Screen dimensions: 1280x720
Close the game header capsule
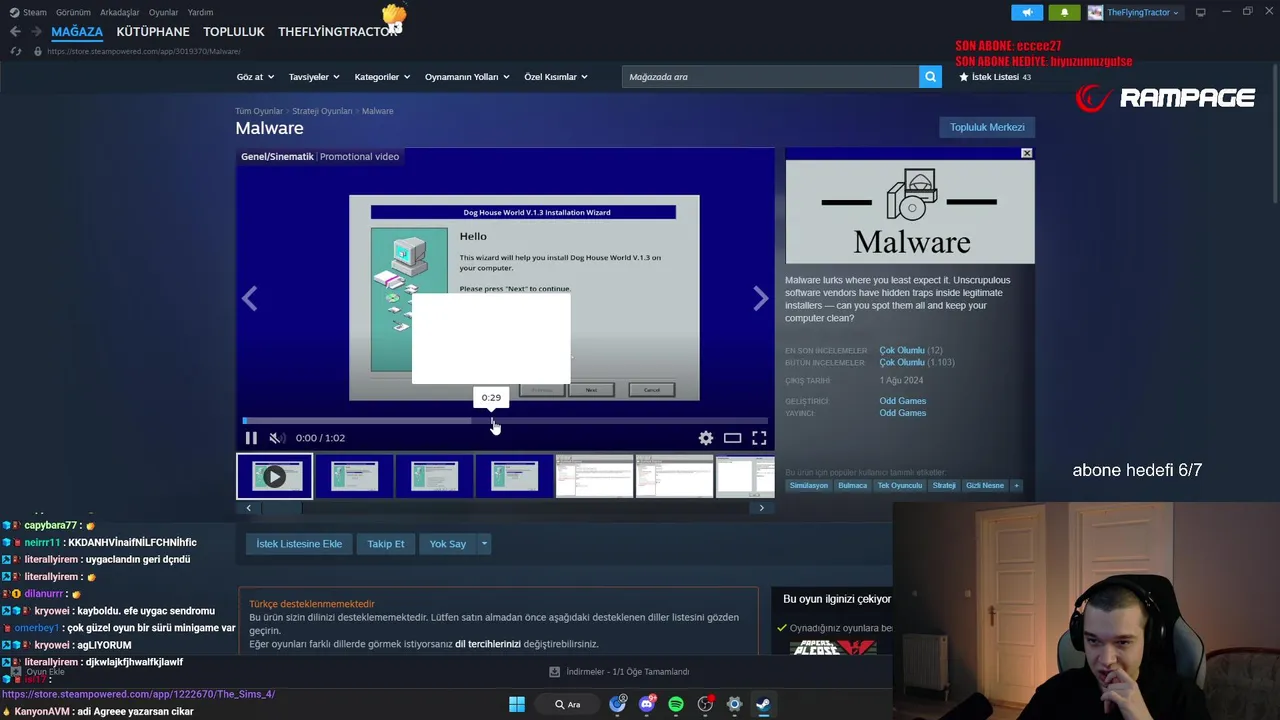click(x=1026, y=153)
